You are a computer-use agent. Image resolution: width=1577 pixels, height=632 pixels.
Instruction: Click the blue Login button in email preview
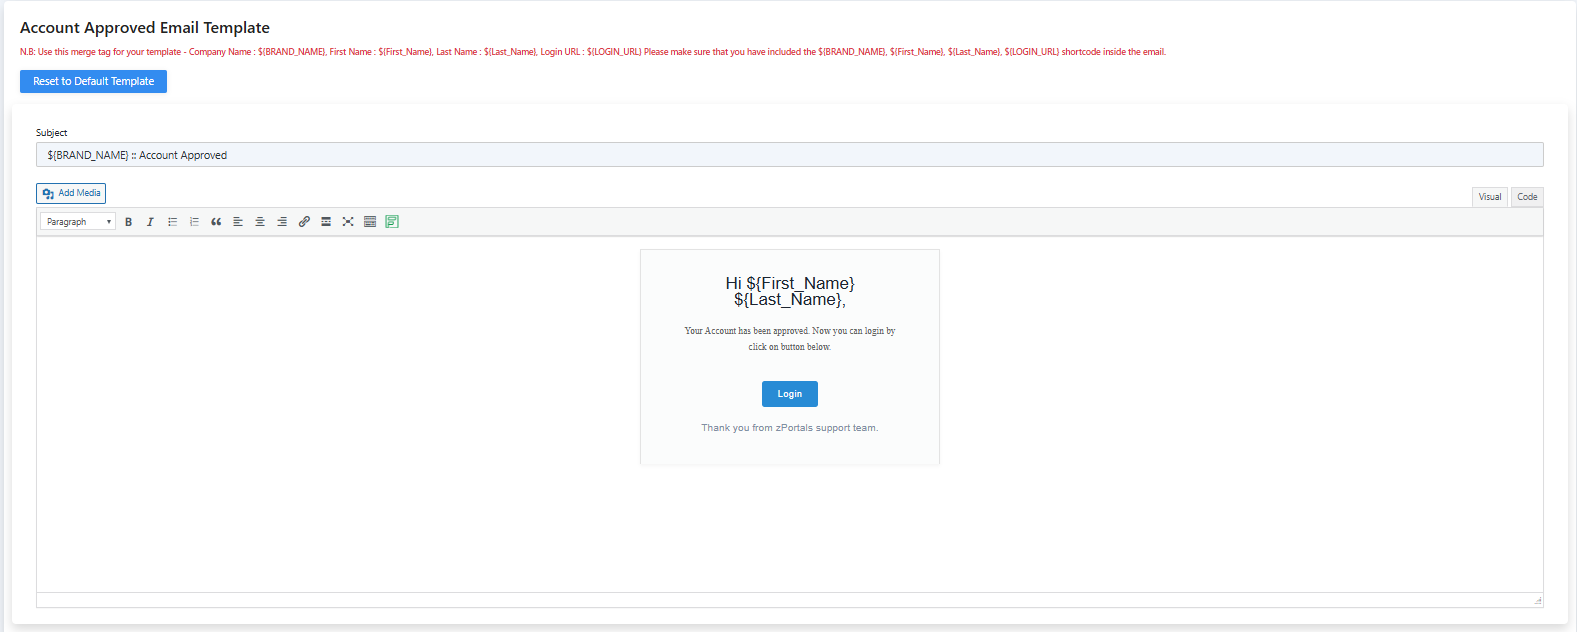point(789,394)
